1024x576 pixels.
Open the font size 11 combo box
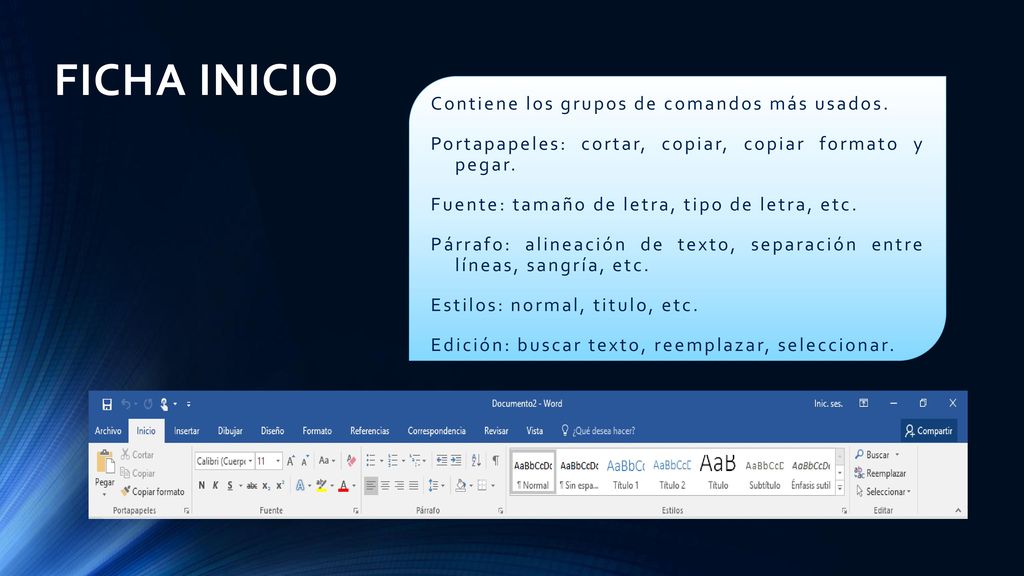pyautogui.click(x=268, y=461)
